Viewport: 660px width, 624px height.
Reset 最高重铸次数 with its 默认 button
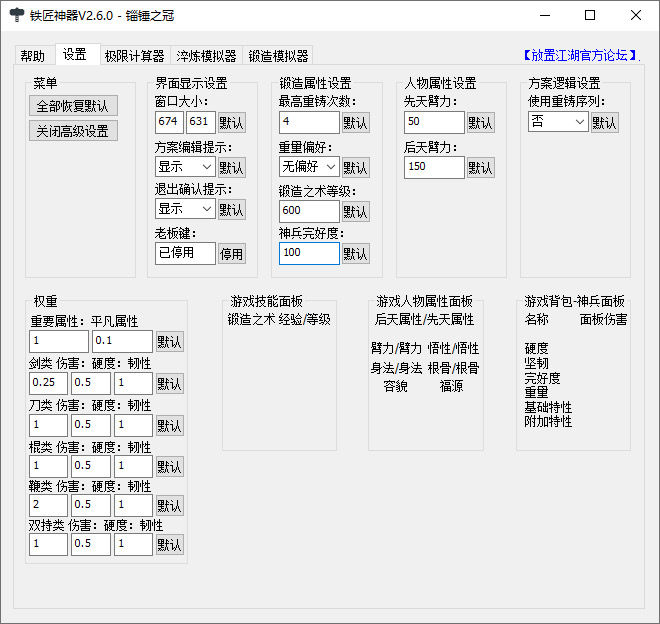(356, 123)
